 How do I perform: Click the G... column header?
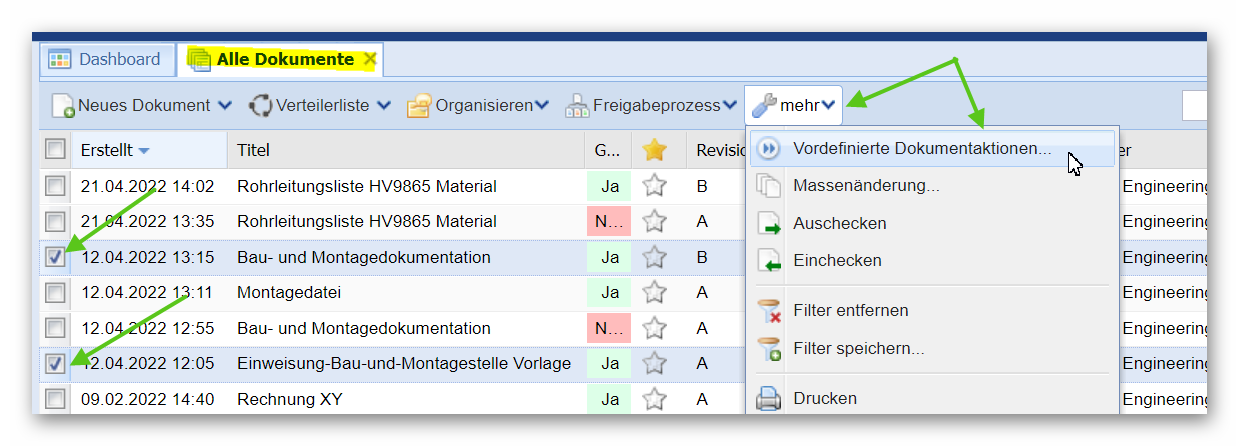(x=608, y=150)
